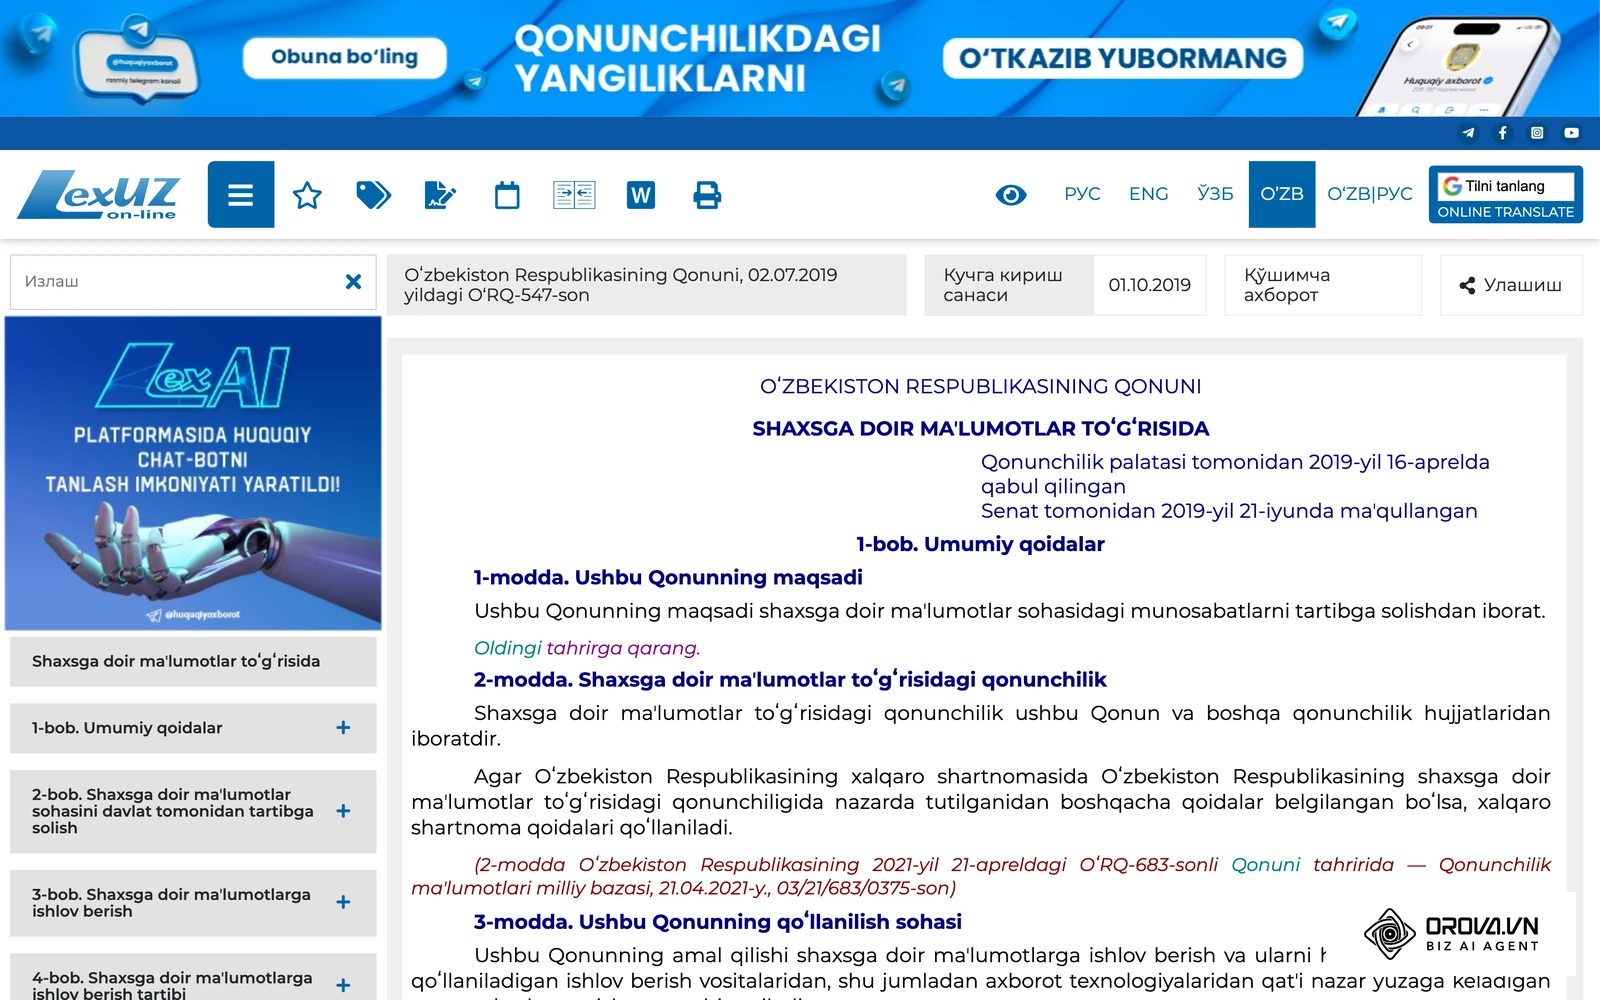The height and width of the screenshot is (1000, 1600).
Task: Expand 3-bob. Shaxsga doir ma'lumotlarga ishlov berish
Action: [x=343, y=902]
